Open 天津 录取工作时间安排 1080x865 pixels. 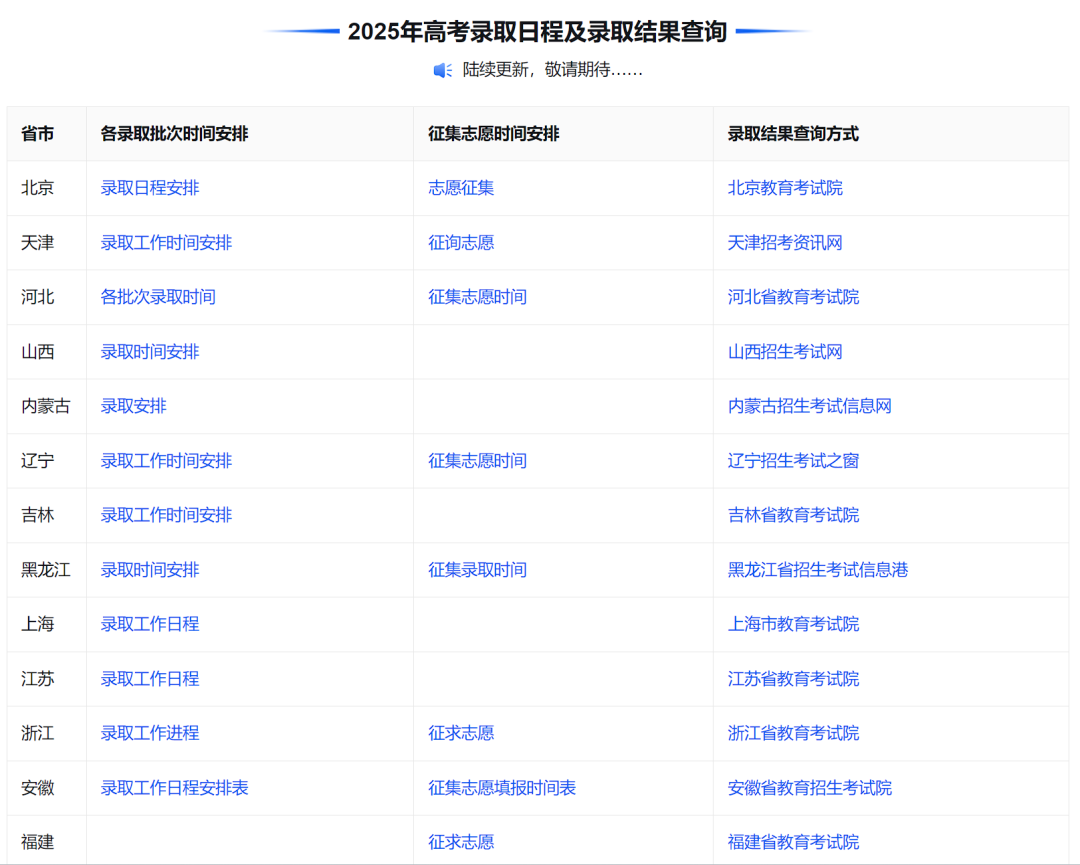tap(165, 242)
